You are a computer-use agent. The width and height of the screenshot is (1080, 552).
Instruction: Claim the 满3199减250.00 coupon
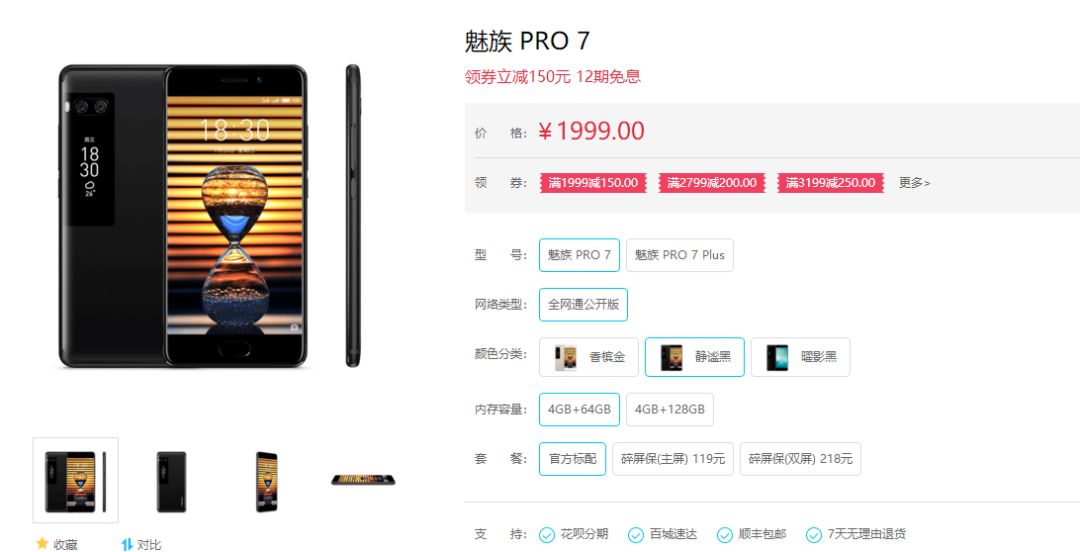point(830,183)
